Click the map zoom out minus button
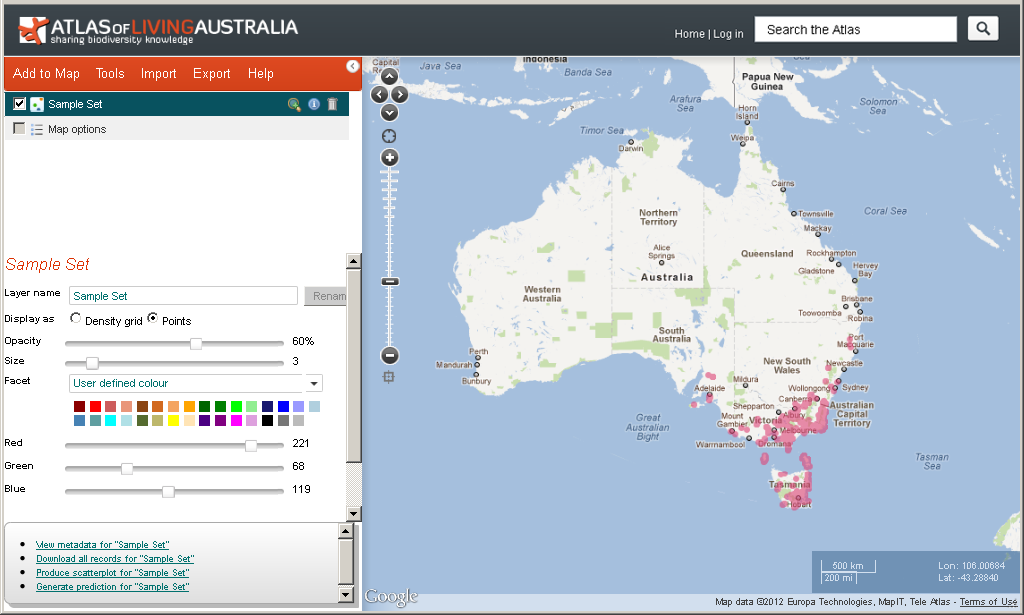The height and width of the screenshot is (615, 1024). [390, 355]
